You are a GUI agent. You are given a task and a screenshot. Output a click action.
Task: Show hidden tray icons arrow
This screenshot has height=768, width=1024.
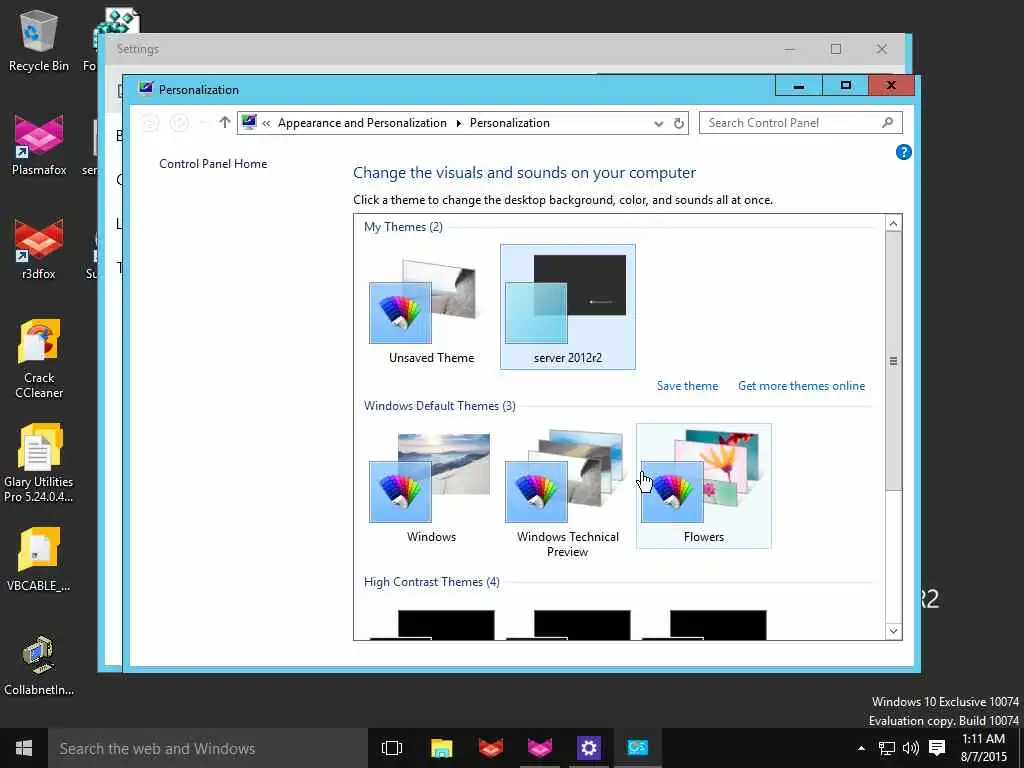[x=861, y=748]
